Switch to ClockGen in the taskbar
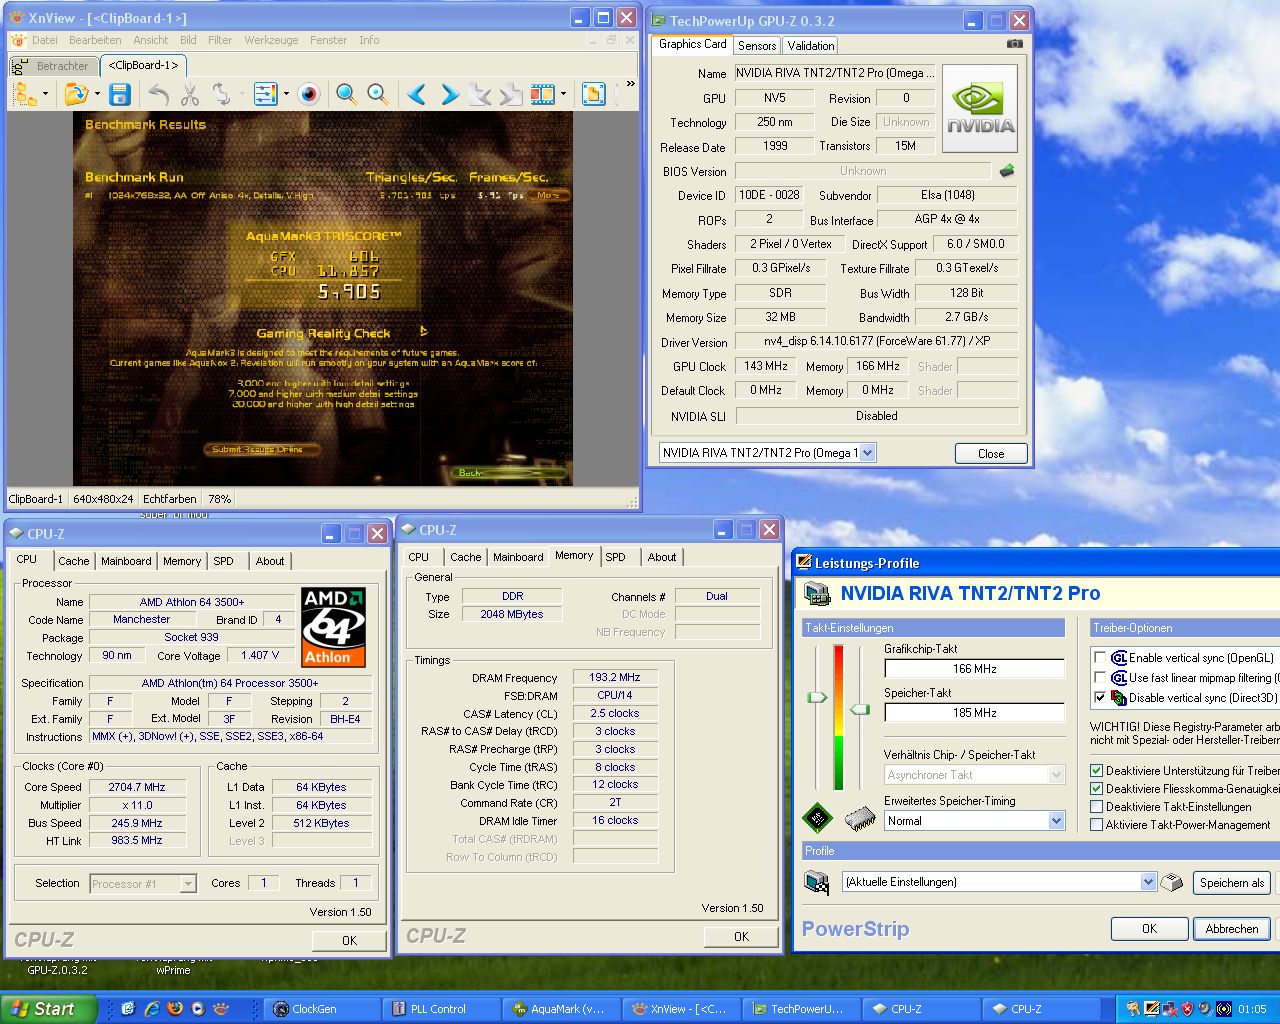This screenshot has height=1024, width=1280. [323, 1009]
